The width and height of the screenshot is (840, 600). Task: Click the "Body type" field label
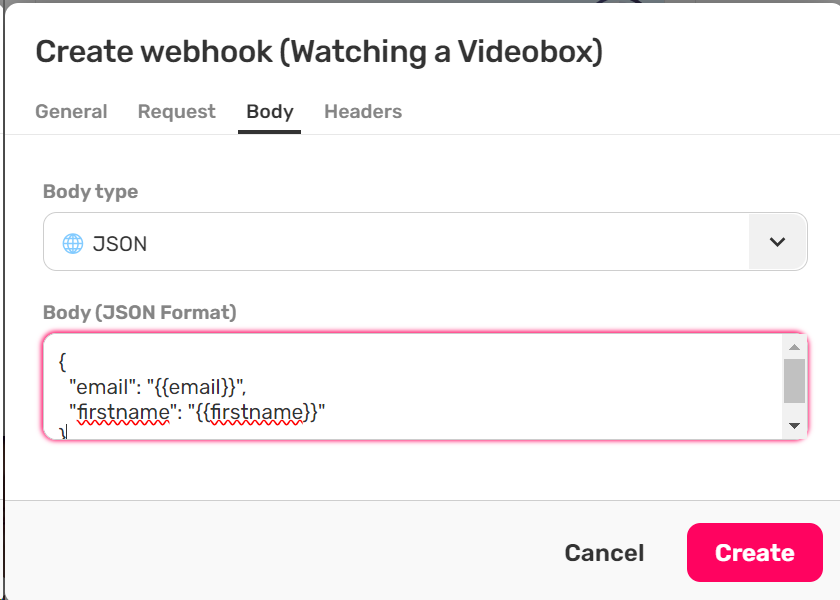point(91,191)
